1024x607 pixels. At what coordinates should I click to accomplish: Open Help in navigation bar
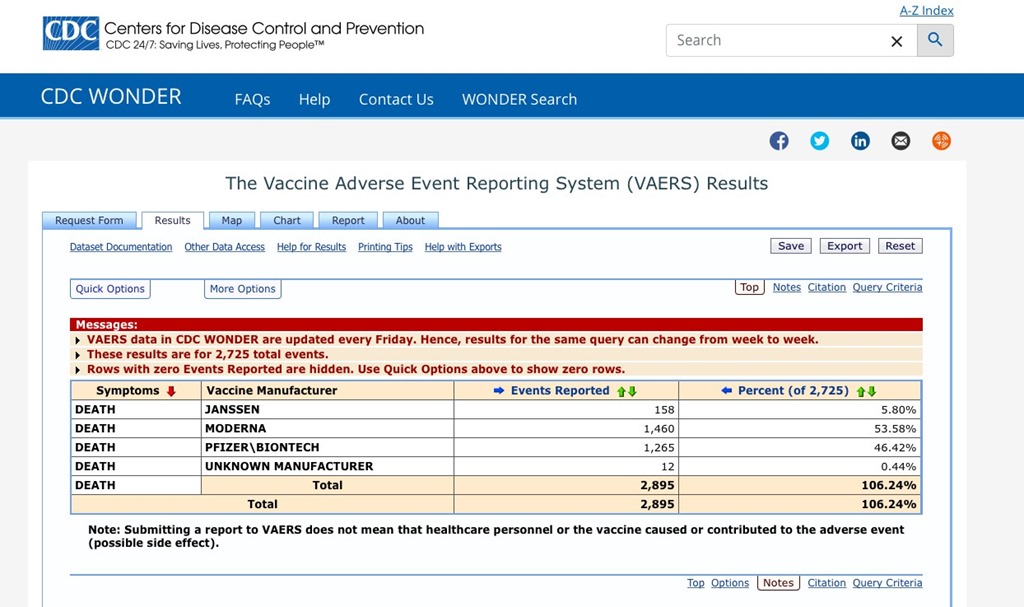click(x=314, y=99)
